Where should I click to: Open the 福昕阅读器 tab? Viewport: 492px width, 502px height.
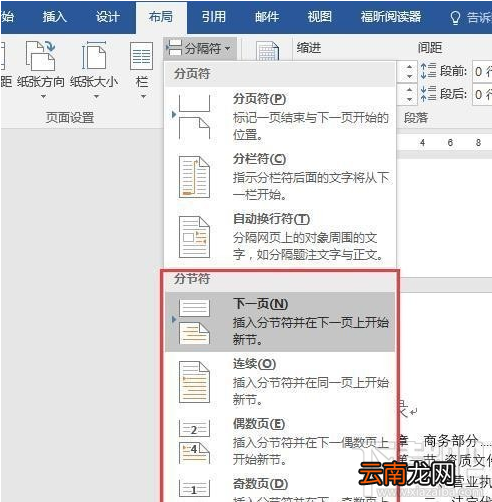(391, 17)
